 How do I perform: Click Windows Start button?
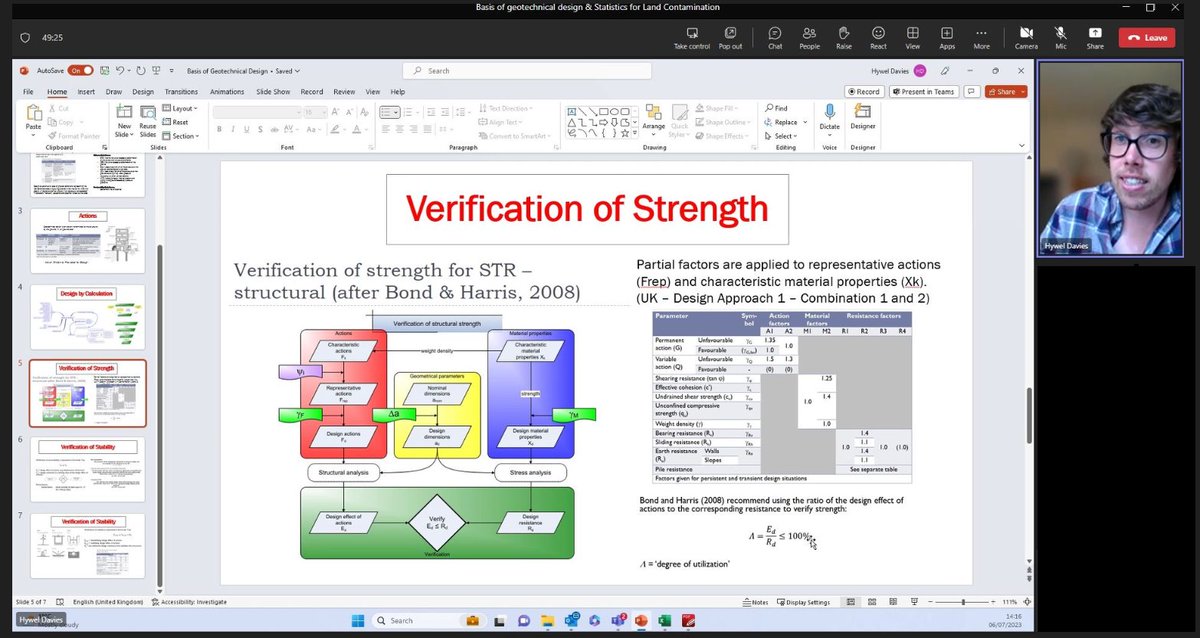pos(358,621)
